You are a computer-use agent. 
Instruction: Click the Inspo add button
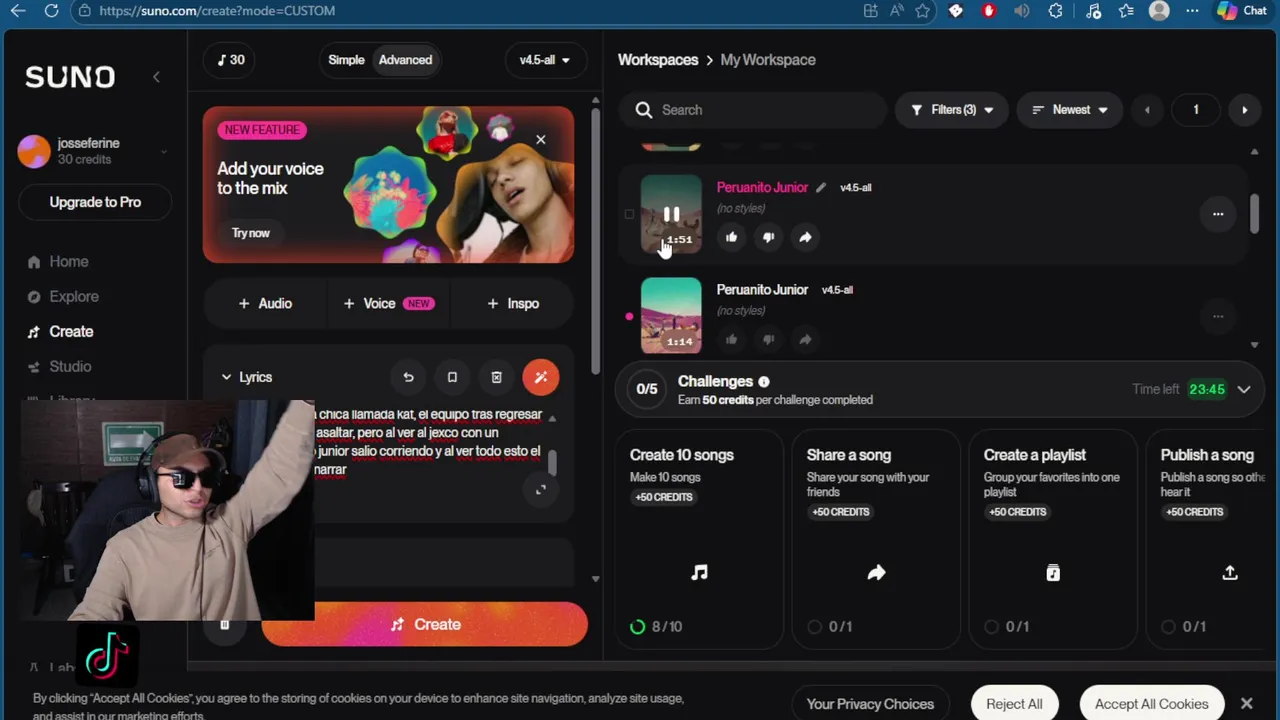pos(513,303)
